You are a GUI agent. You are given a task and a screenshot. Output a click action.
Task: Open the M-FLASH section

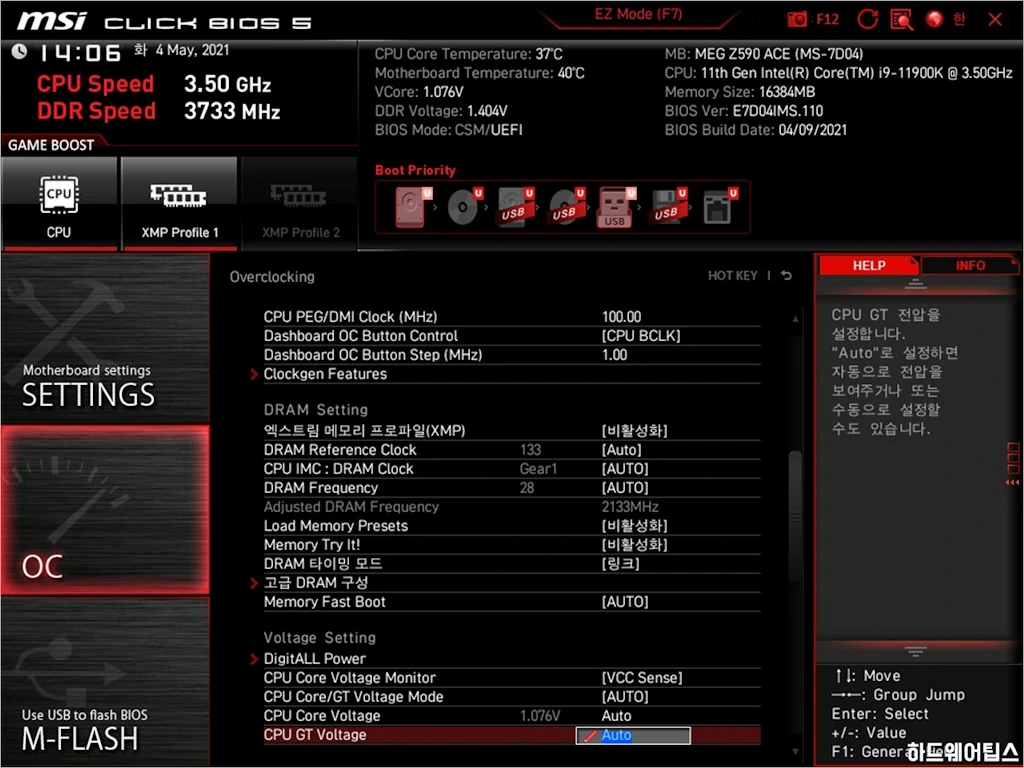point(106,682)
